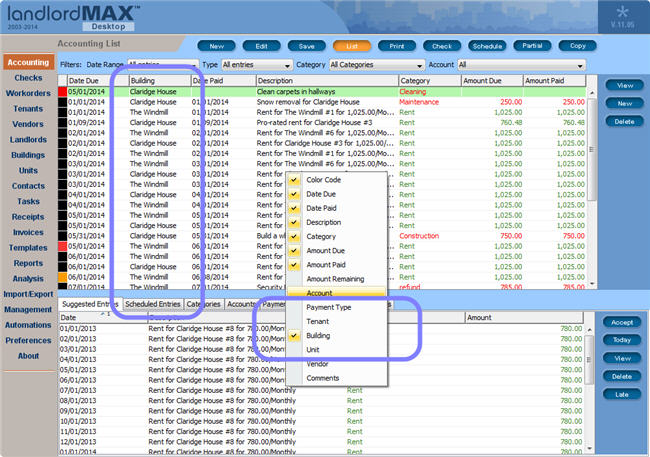Image resolution: width=650 pixels, height=457 pixels.
Task: Sort by Amount Due column header
Action: [x=492, y=81]
